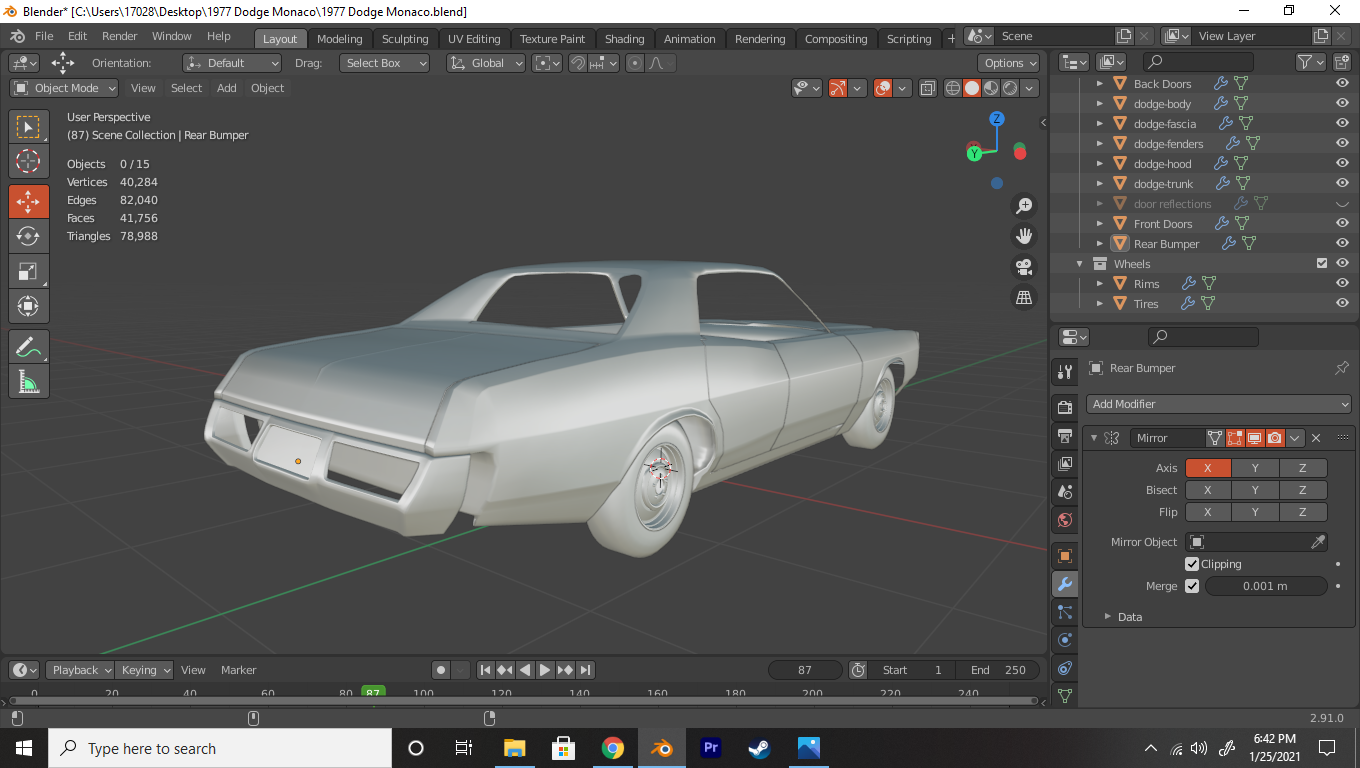Open Steam from the Windows taskbar
1360x768 pixels.
[x=760, y=748]
